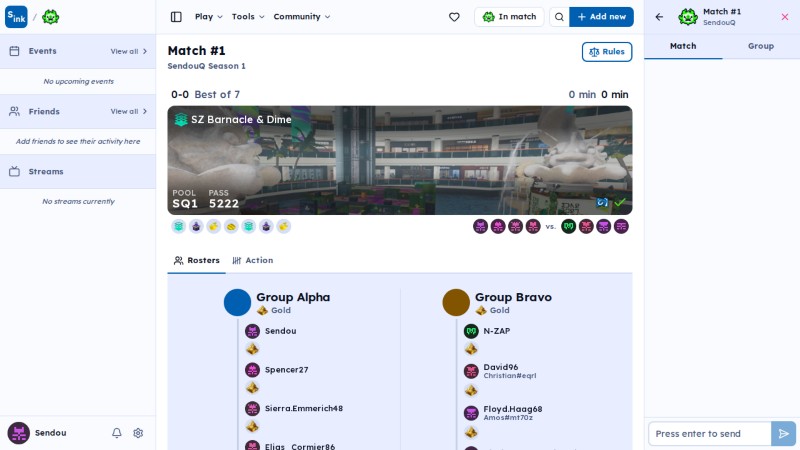Click the Friends people icon in the sidebar

(x=14, y=111)
